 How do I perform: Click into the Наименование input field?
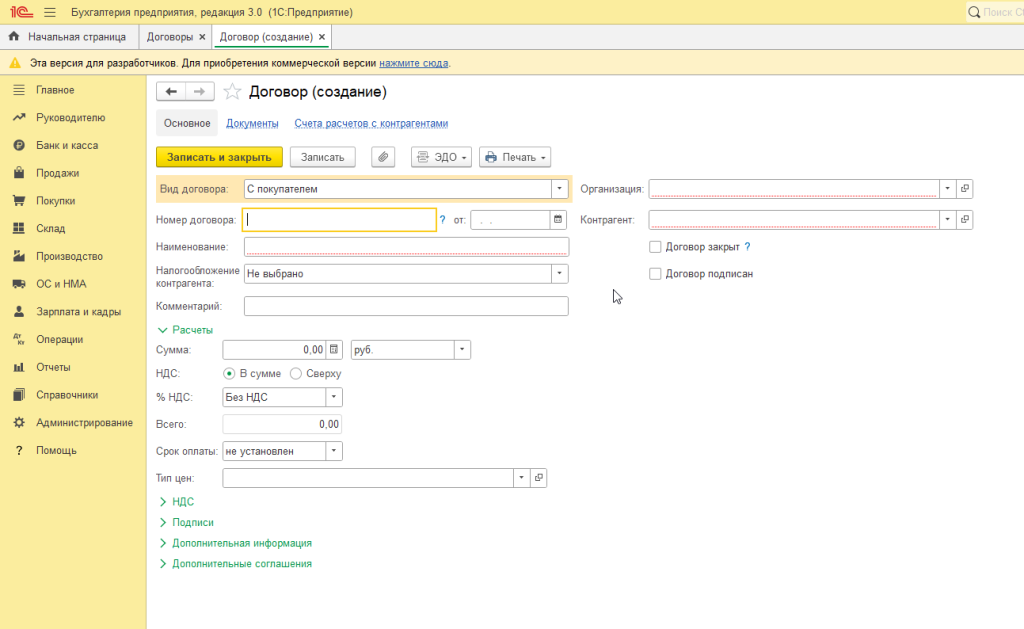[406, 246]
